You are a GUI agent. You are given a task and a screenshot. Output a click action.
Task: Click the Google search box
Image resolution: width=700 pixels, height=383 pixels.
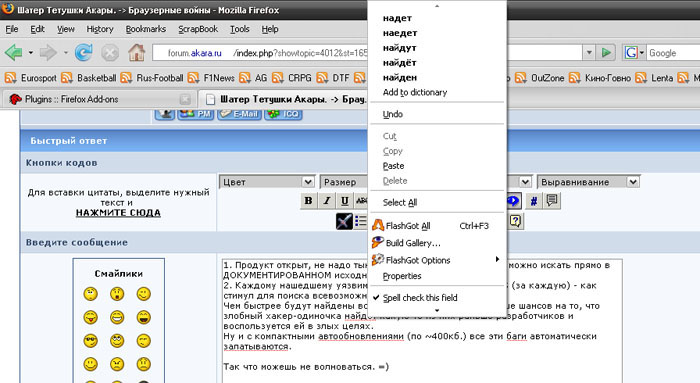pos(673,53)
